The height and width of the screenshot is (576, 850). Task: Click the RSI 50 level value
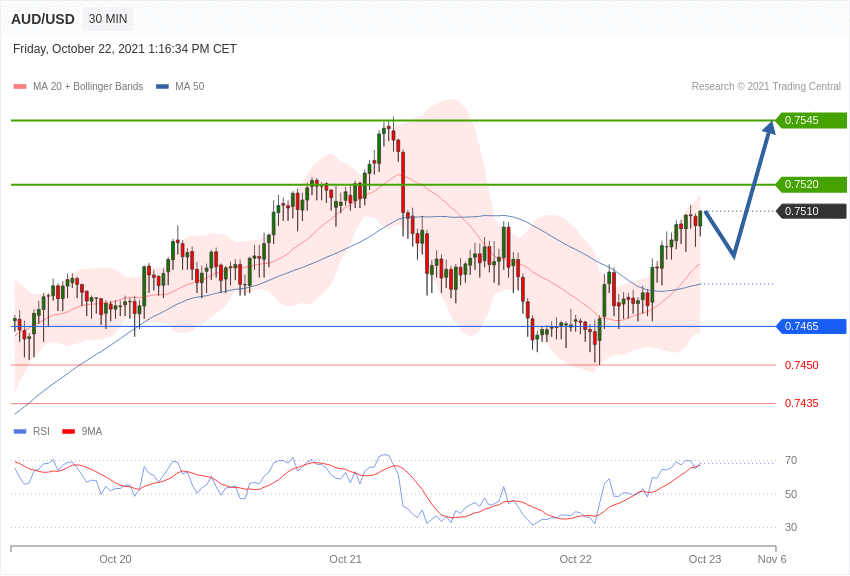[x=791, y=494]
